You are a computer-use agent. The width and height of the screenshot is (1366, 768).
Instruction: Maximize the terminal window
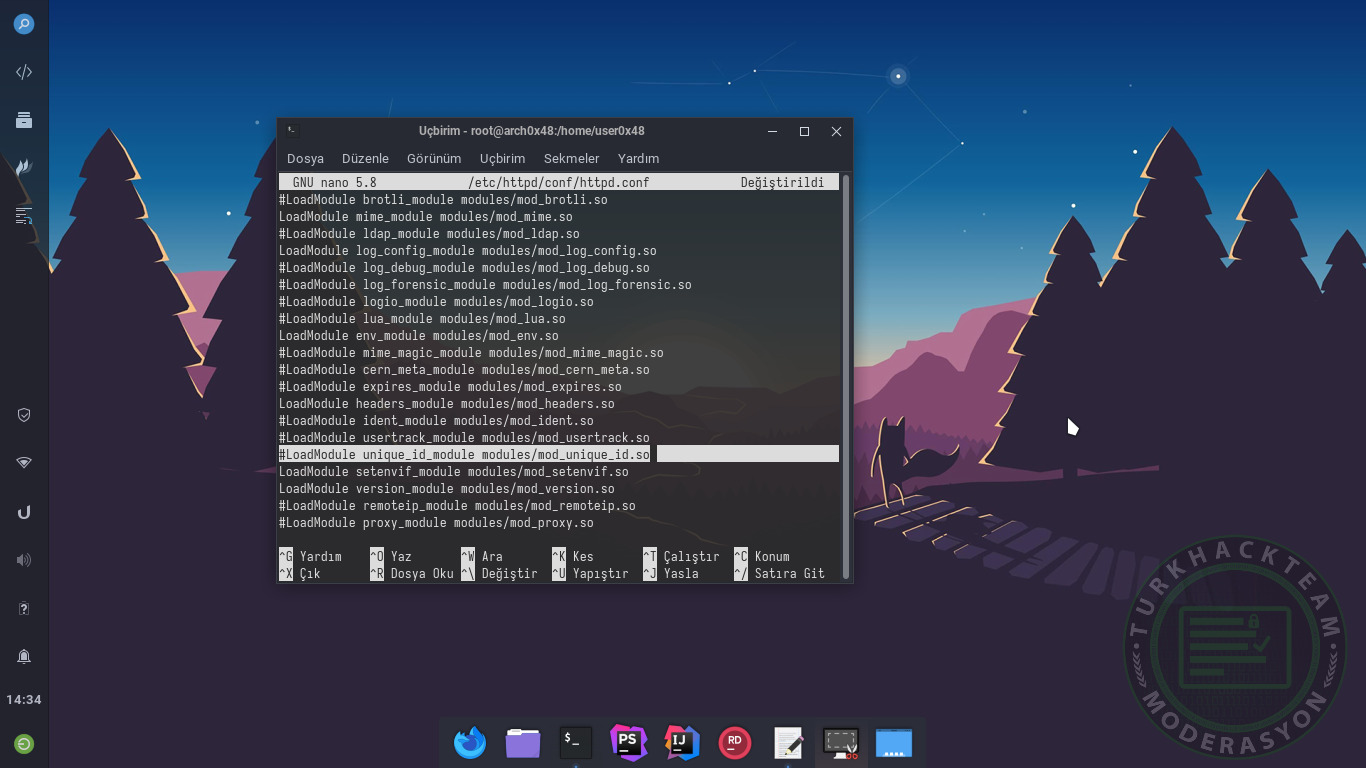pyautogui.click(x=804, y=131)
